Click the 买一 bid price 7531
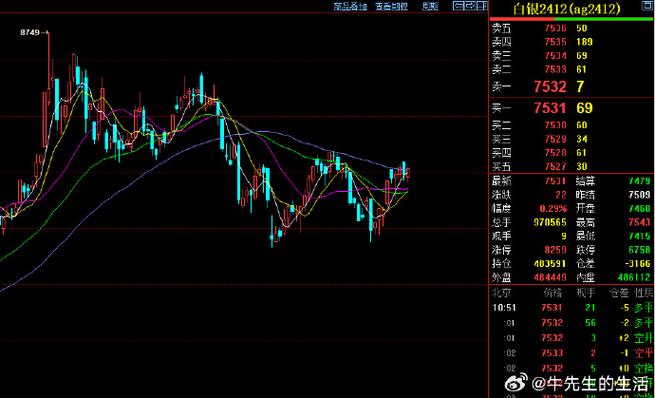This screenshot has height=398, width=655. pos(550,108)
